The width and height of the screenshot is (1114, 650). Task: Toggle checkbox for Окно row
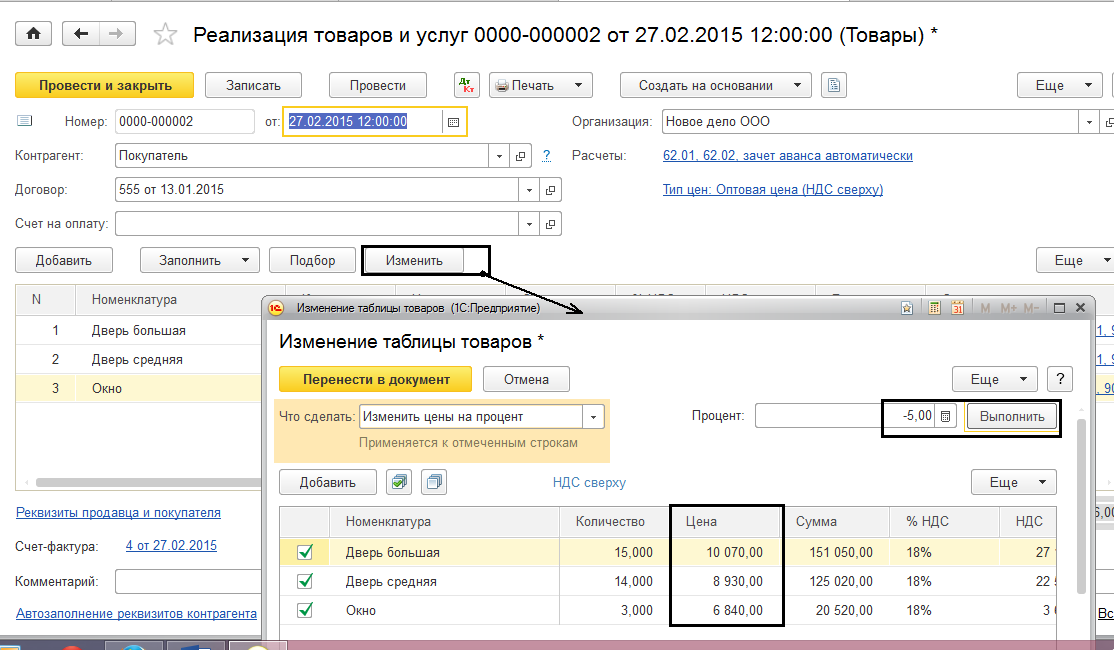click(x=305, y=610)
